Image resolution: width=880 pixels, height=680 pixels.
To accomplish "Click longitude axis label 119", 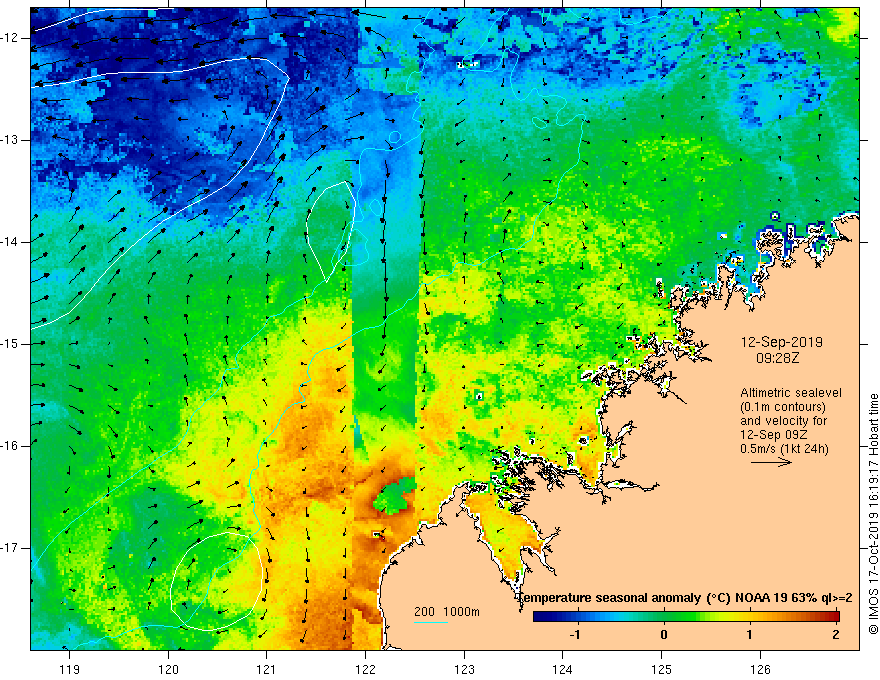I will [x=69, y=670].
